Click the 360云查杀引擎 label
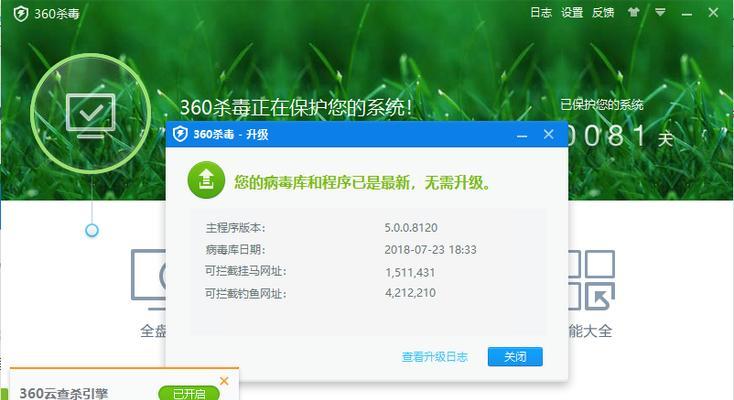Image resolution: width=734 pixels, height=400 pixels. pyautogui.click(x=64, y=393)
